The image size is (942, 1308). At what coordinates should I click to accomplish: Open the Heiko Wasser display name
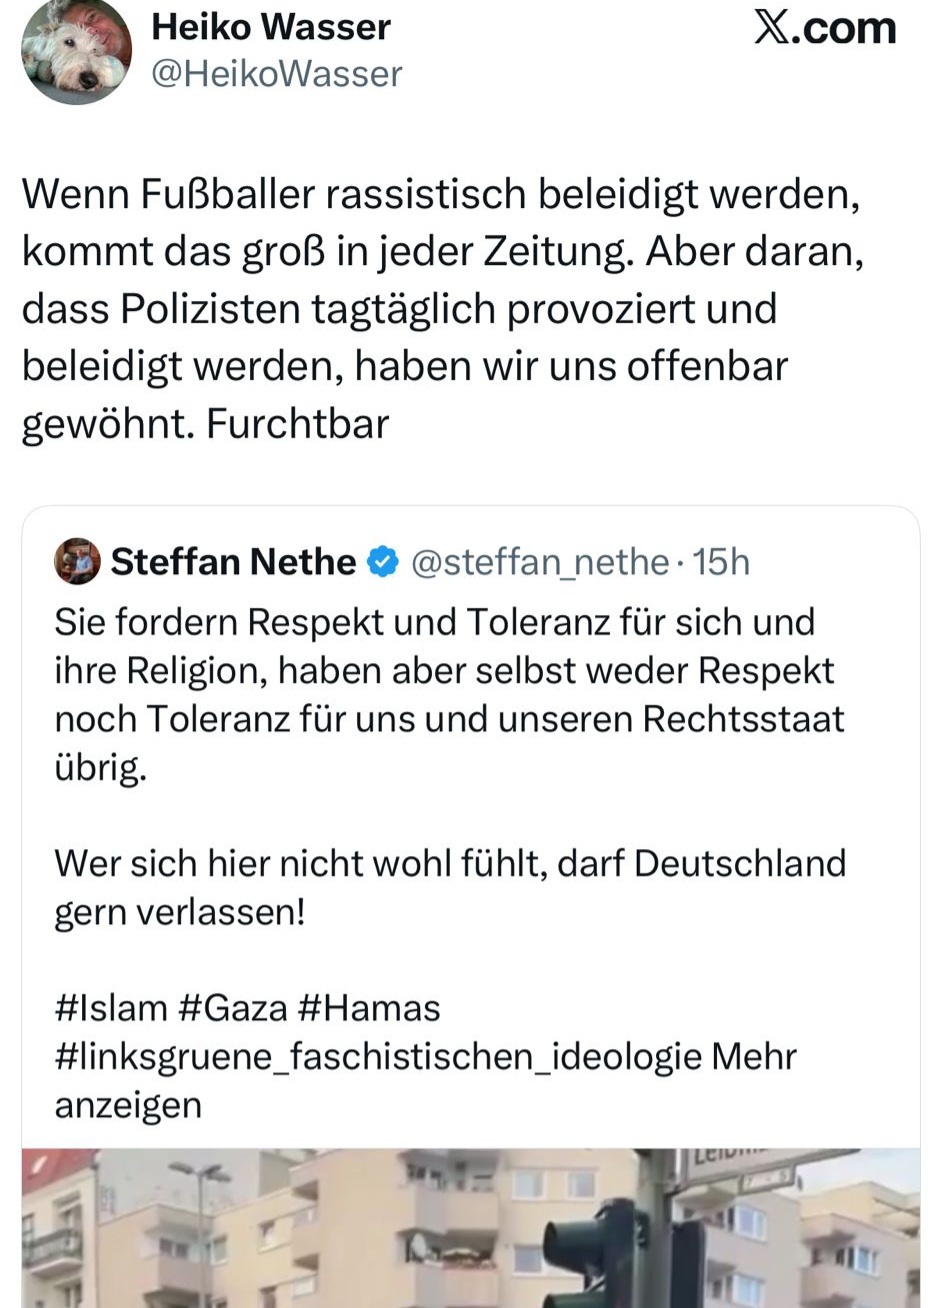coord(270,27)
